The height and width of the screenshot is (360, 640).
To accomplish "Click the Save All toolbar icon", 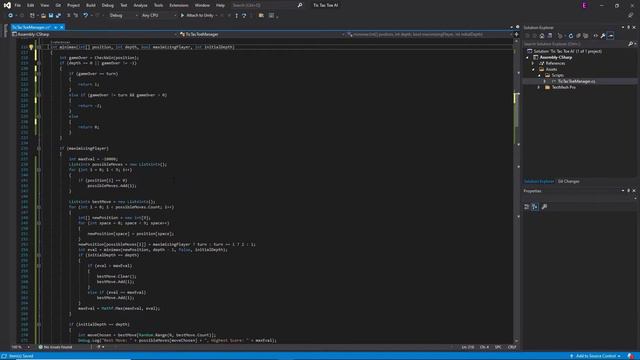I will click(x=58, y=16).
